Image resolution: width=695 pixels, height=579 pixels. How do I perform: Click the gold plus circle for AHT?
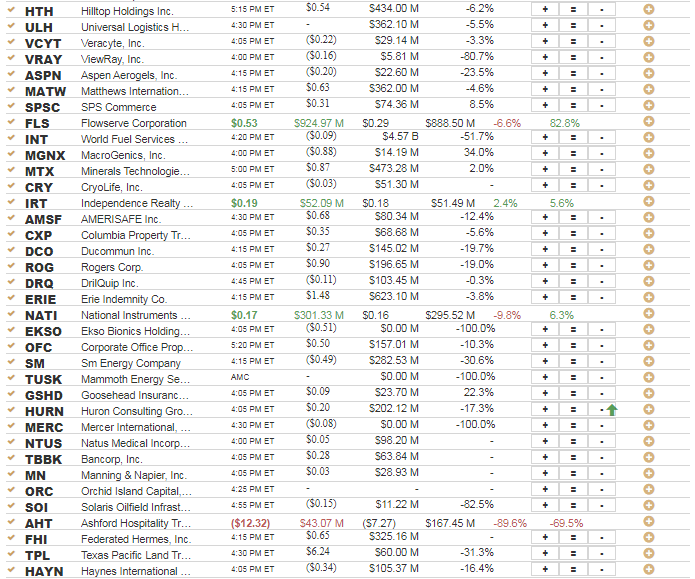coord(648,521)
